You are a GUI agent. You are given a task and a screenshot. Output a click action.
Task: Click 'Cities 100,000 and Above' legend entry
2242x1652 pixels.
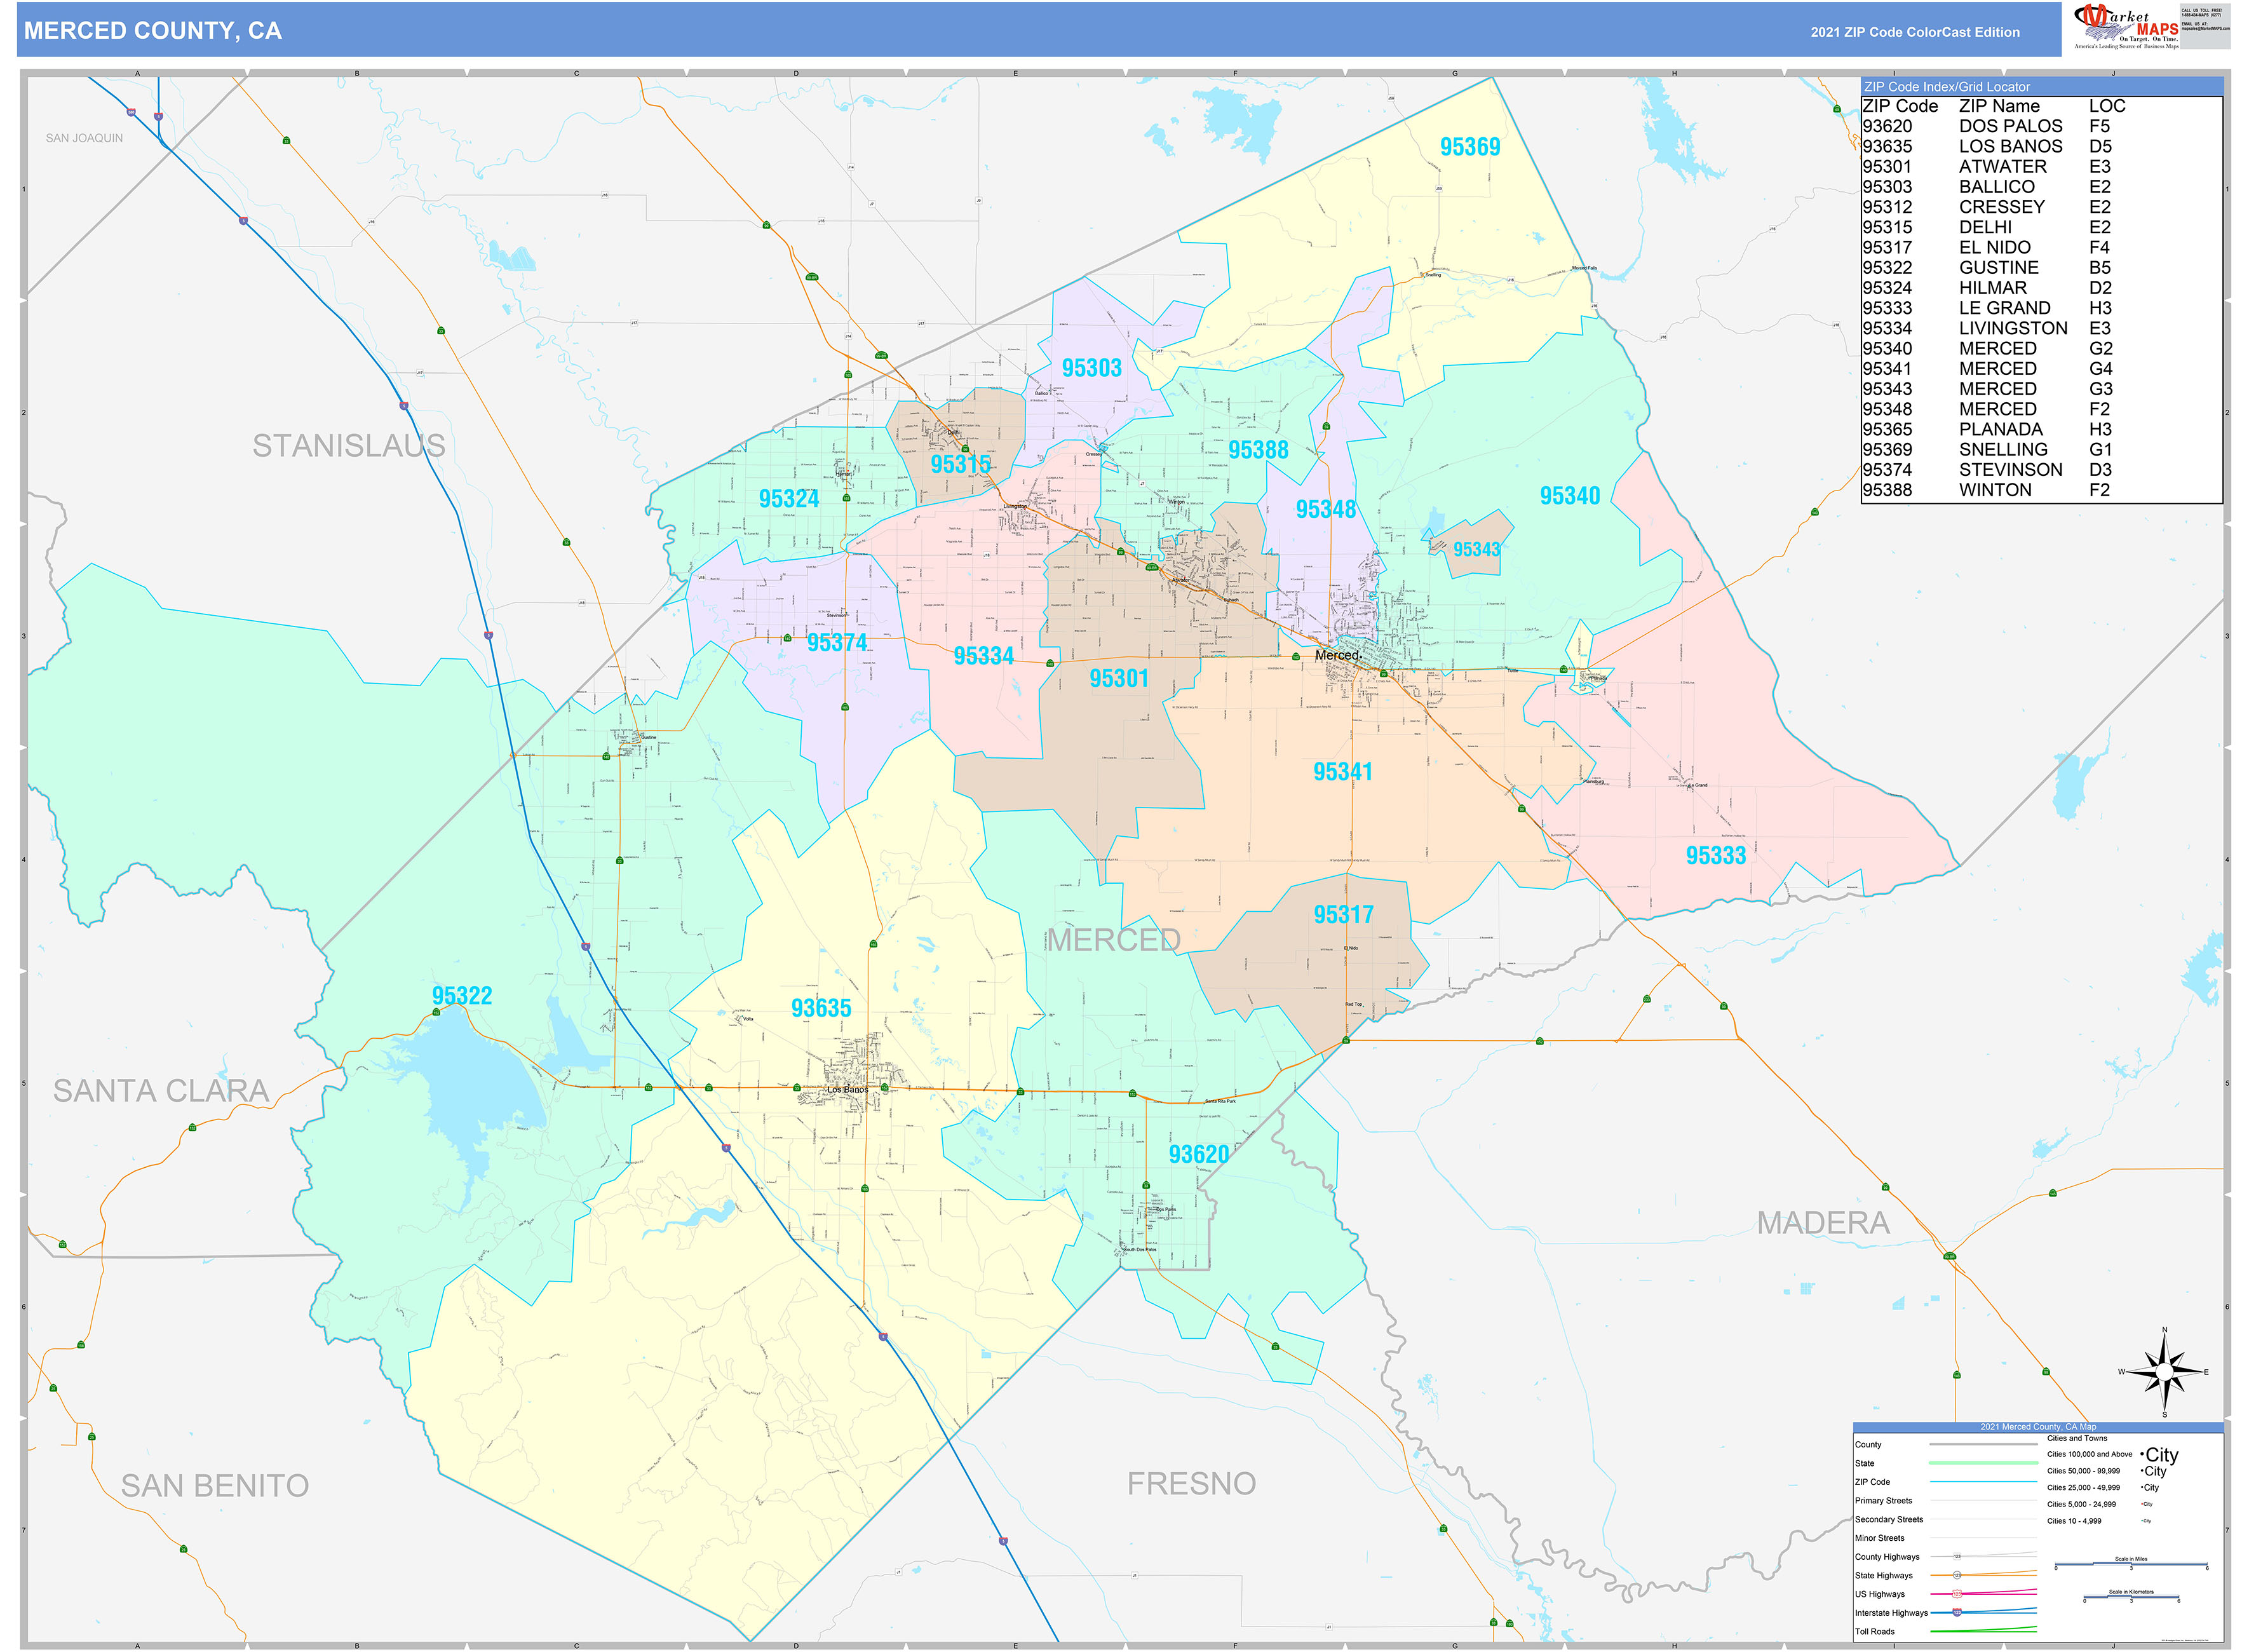point(2089,1455)
